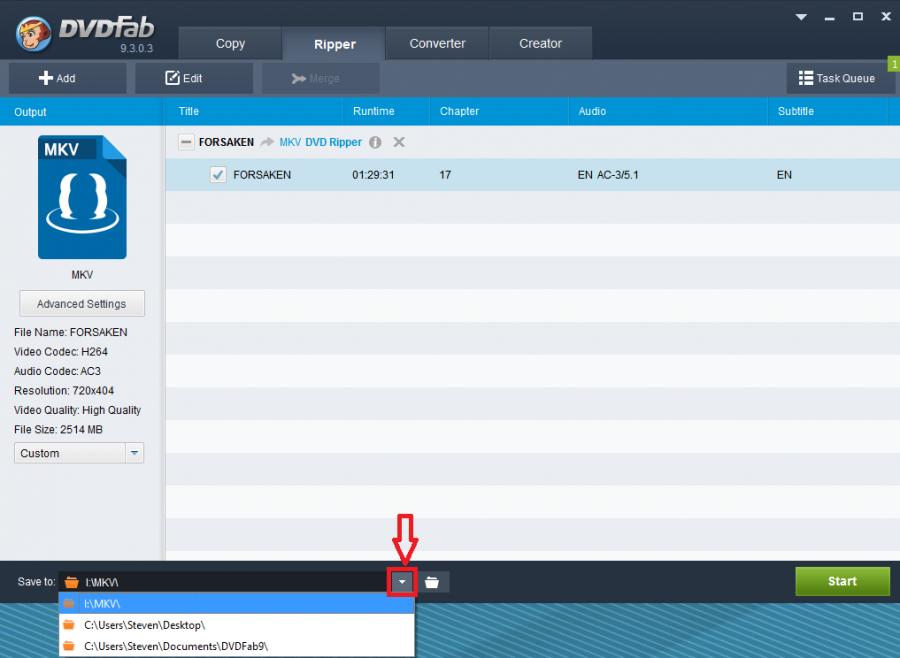Click the 9.3.0.3 version number

click(x=137, y=48)
